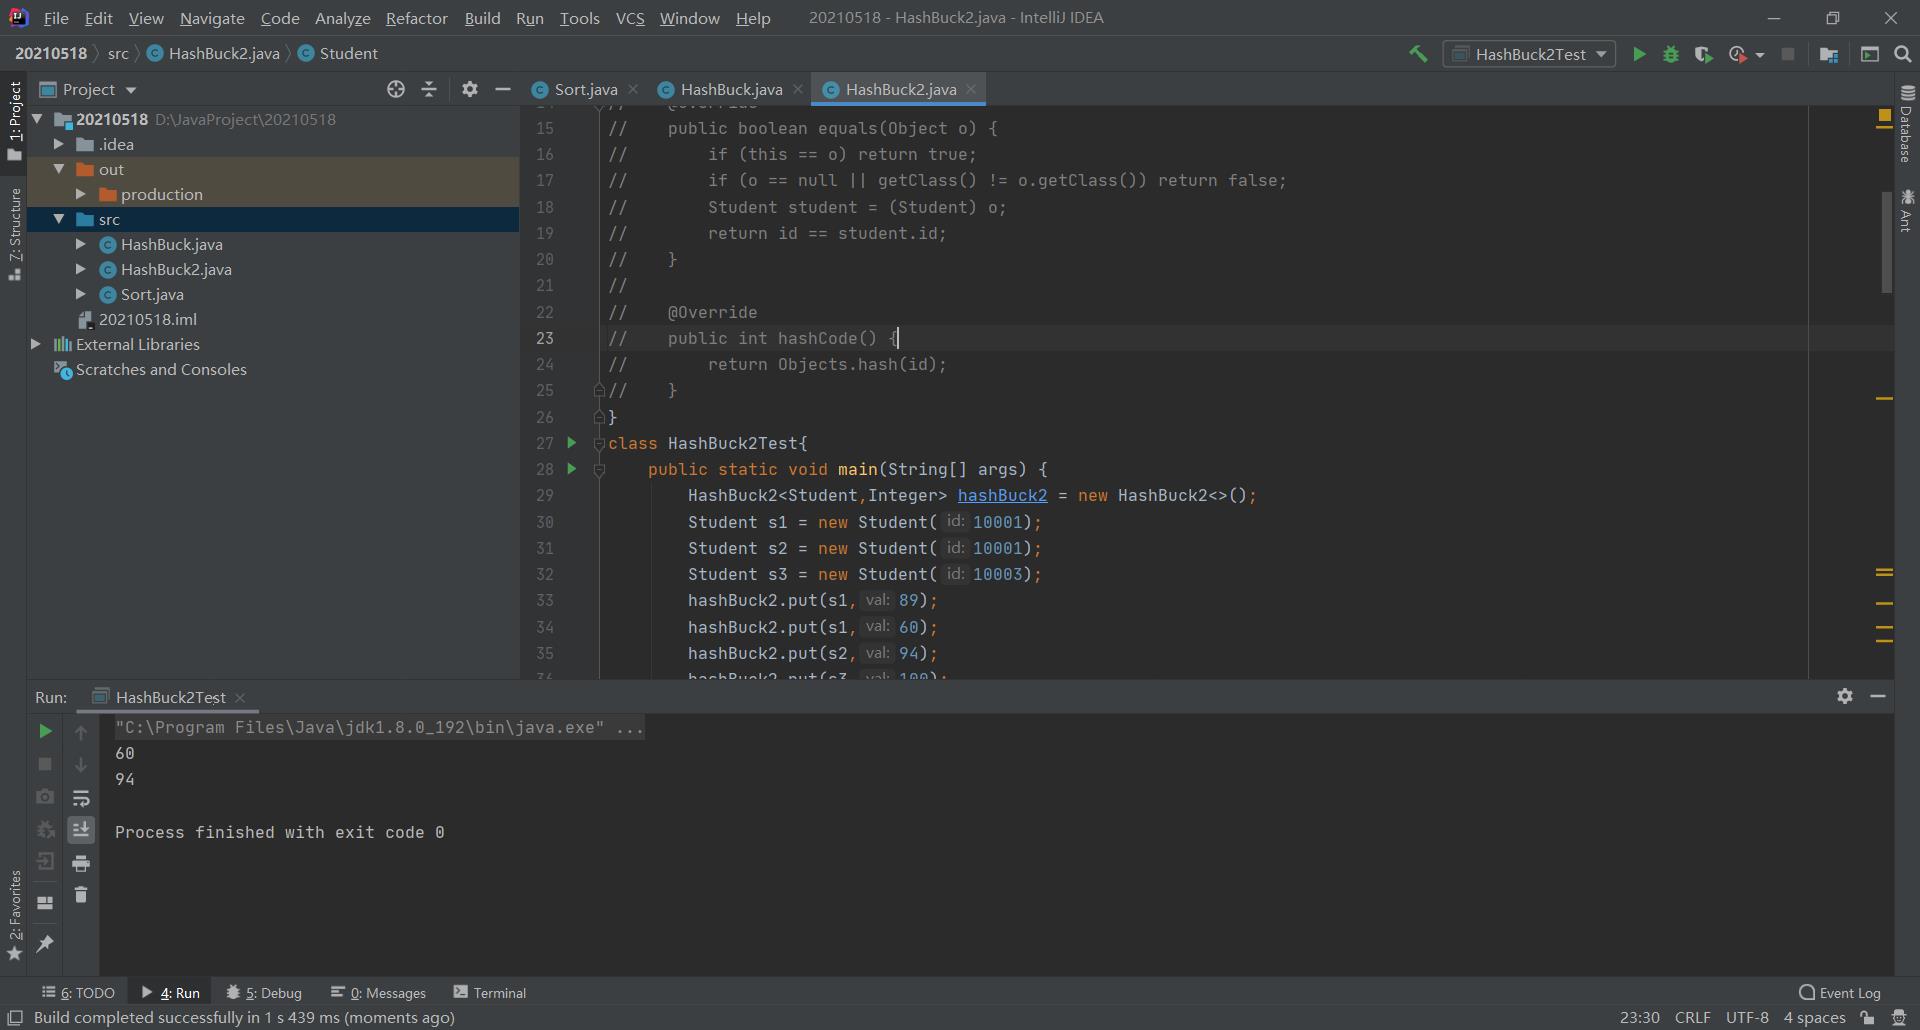The image size is (1920, 1030).
Task: Open the profiler run icon
Action: click(x=1738, y=54)
